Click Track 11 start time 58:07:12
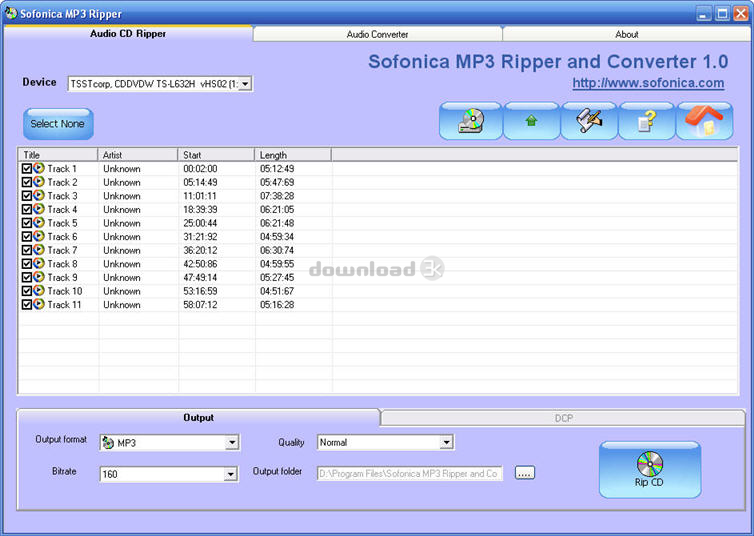754x536 pixels. coord(200,304)
